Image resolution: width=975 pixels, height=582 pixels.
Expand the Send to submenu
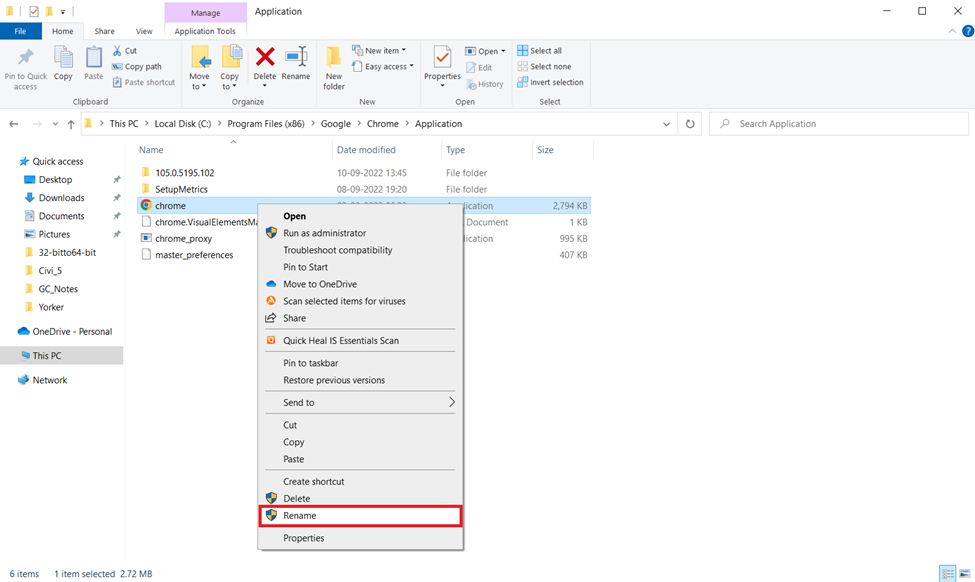tap(360, 402)
